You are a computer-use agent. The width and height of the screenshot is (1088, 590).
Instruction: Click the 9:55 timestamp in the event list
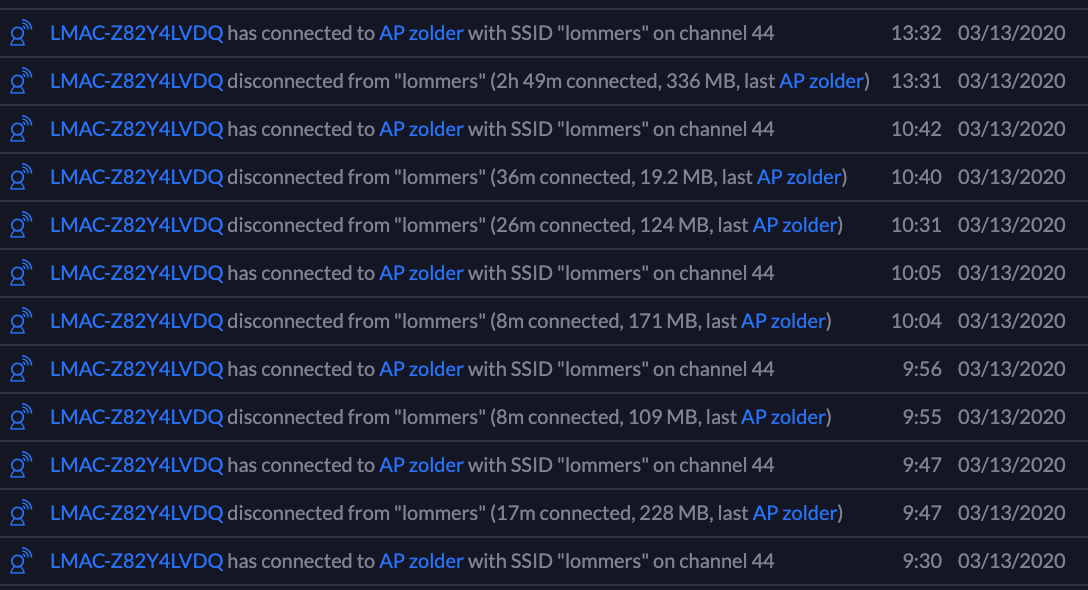click(x=922, y=417)
